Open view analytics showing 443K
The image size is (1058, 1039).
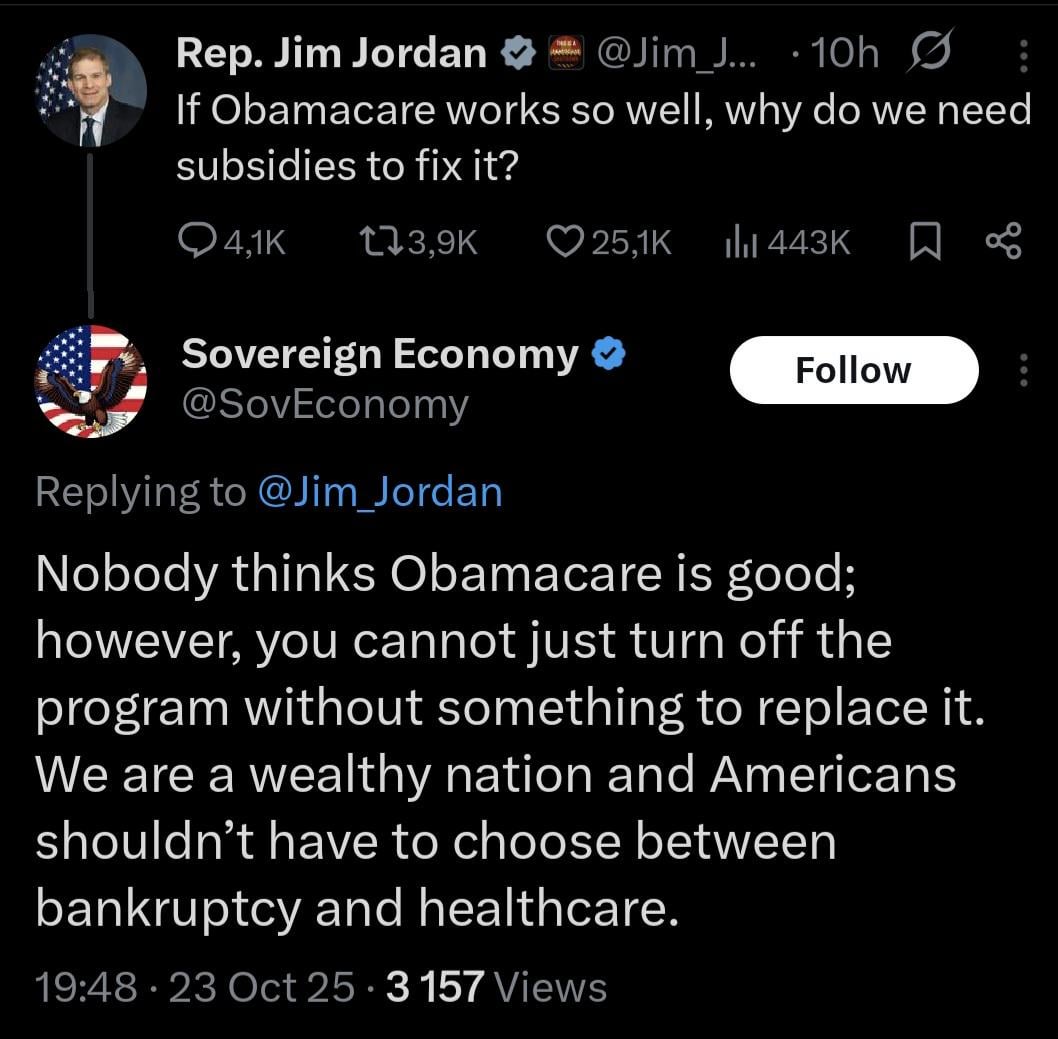click(739, 240)
